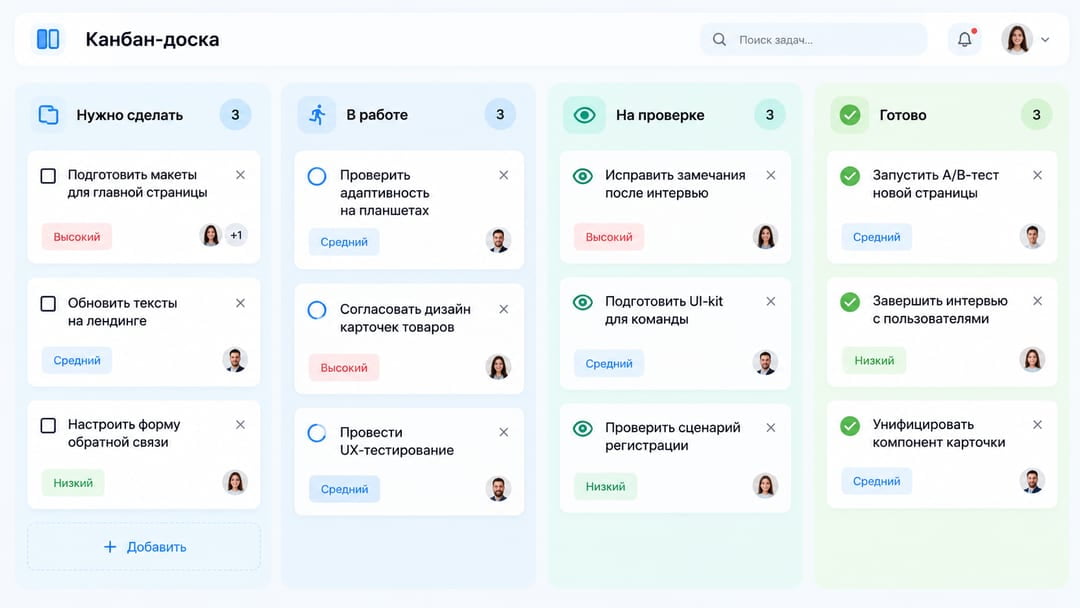
Task: Close the "Согласовать дизайн карточек товаров" card
Action: coord(503,309)
